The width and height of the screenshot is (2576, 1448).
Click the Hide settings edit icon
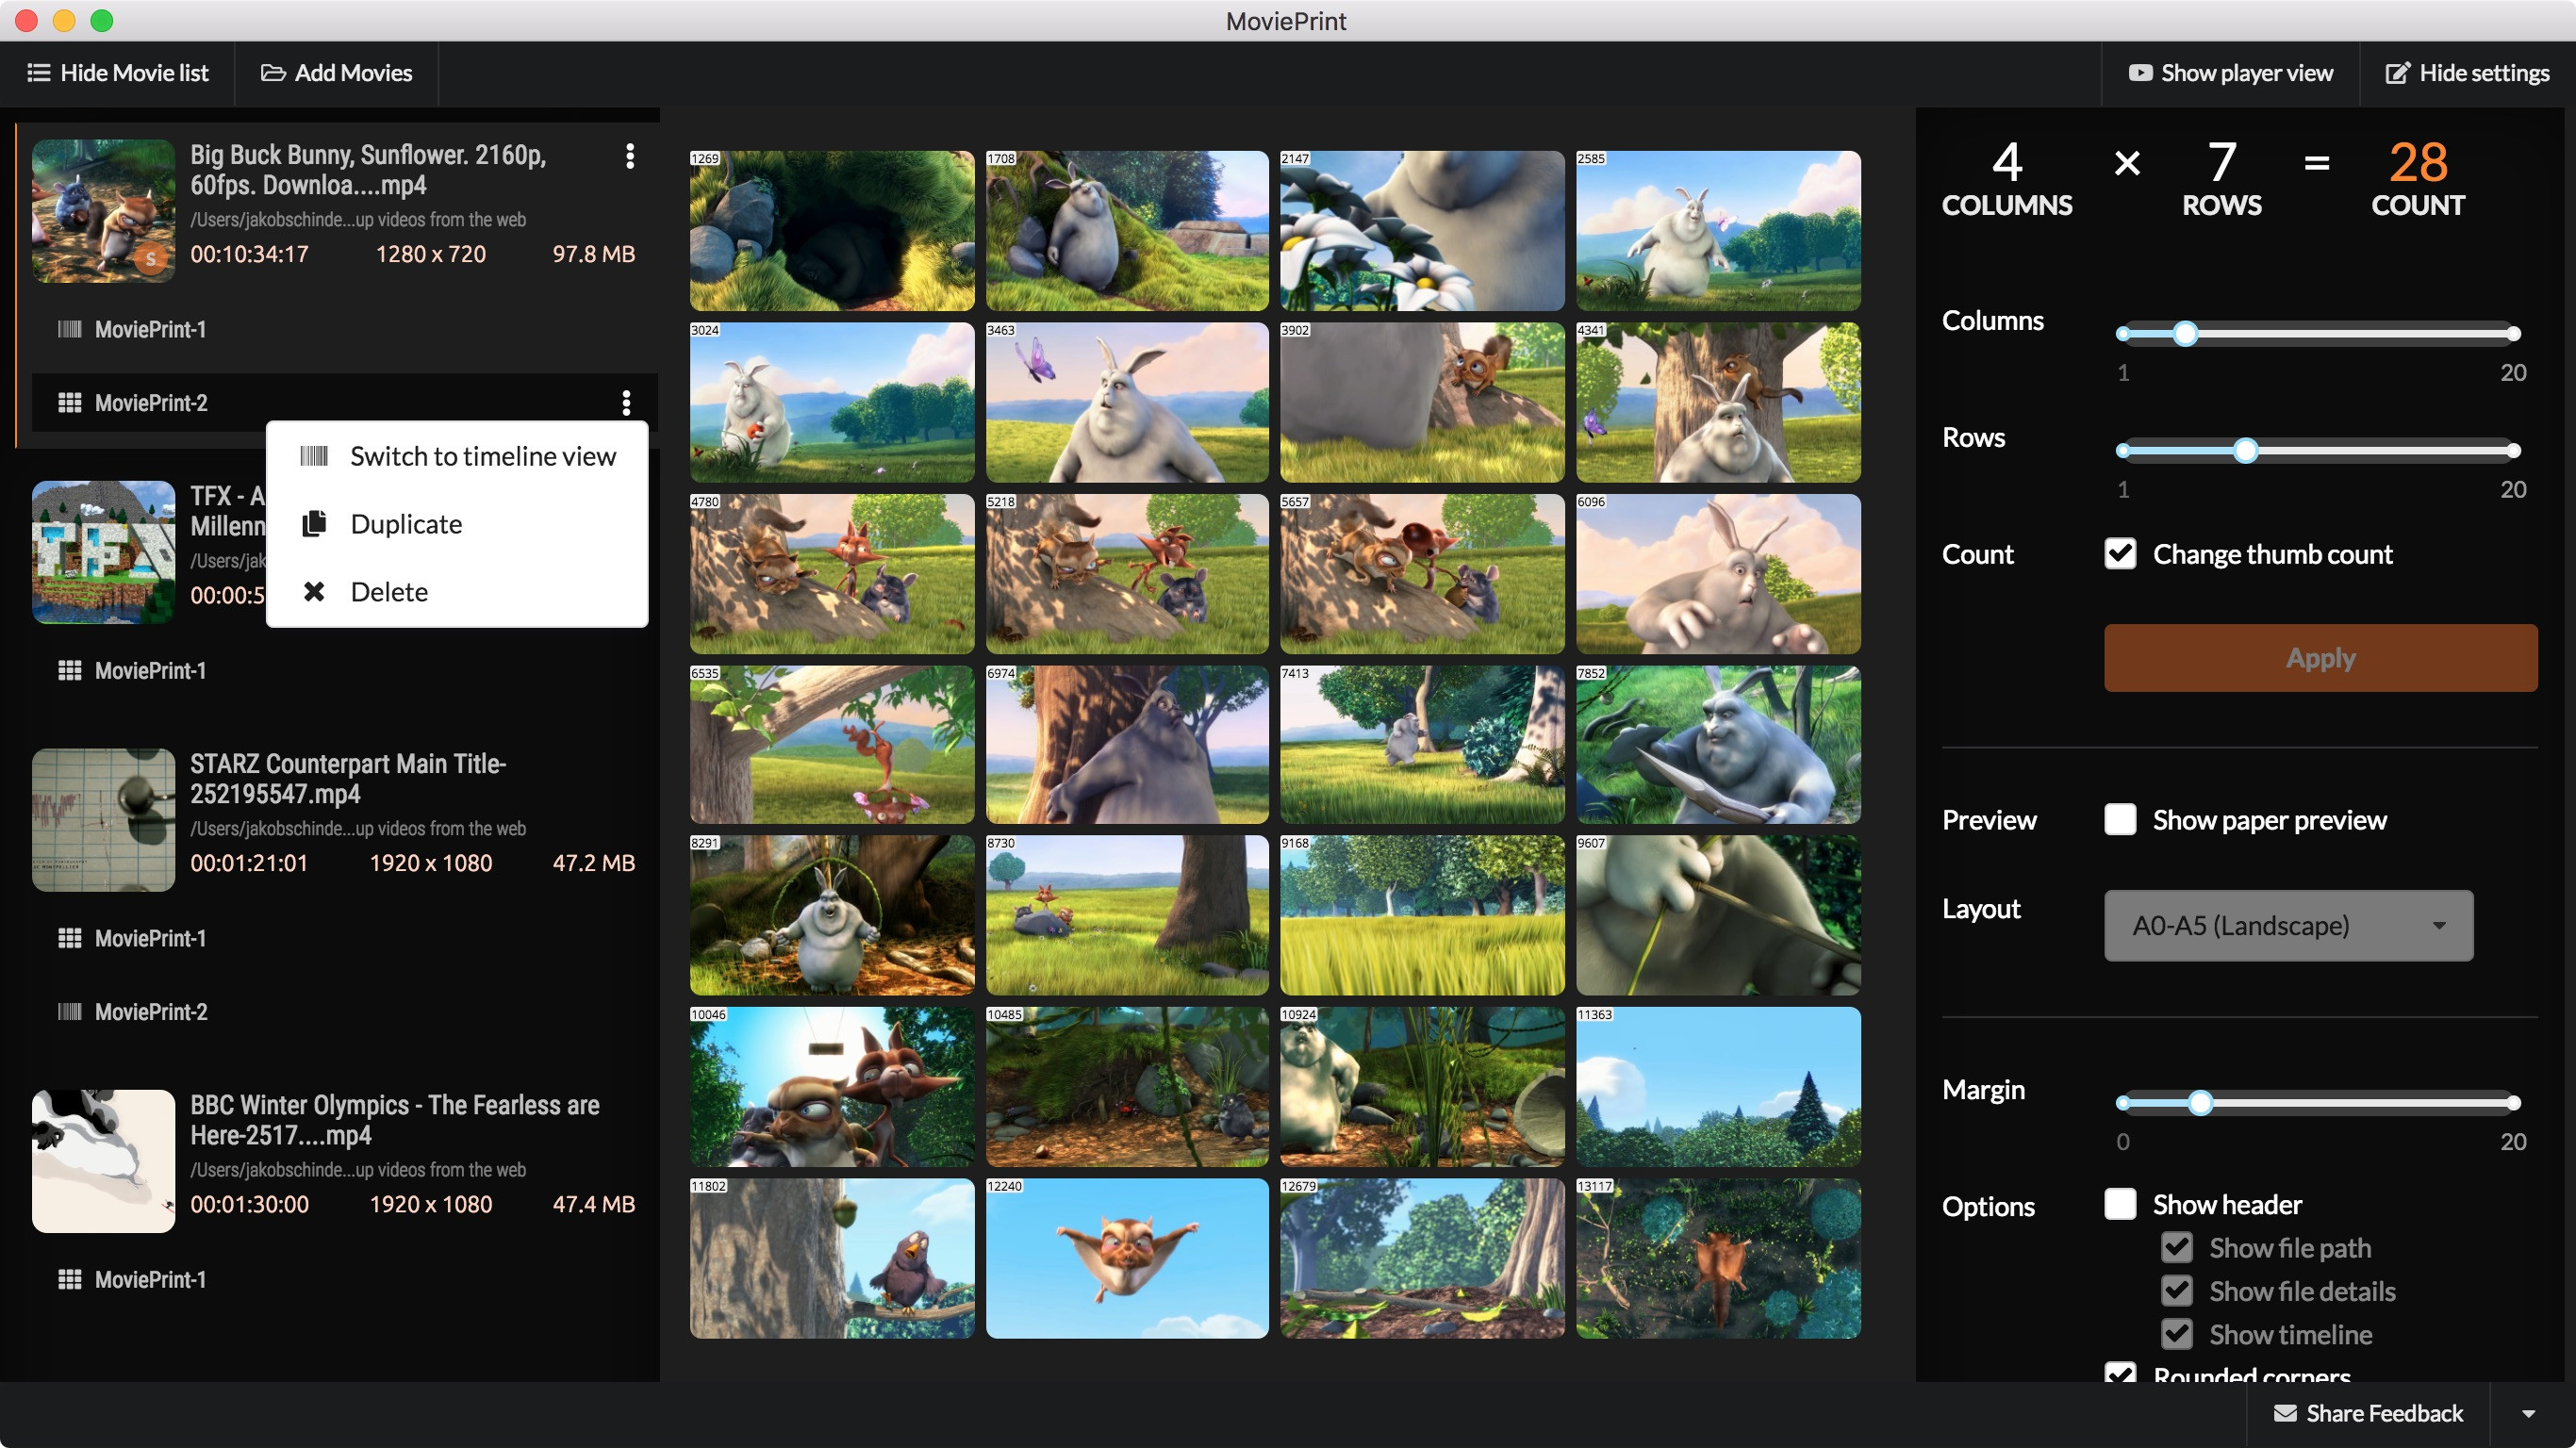(x=2397, y=72)
